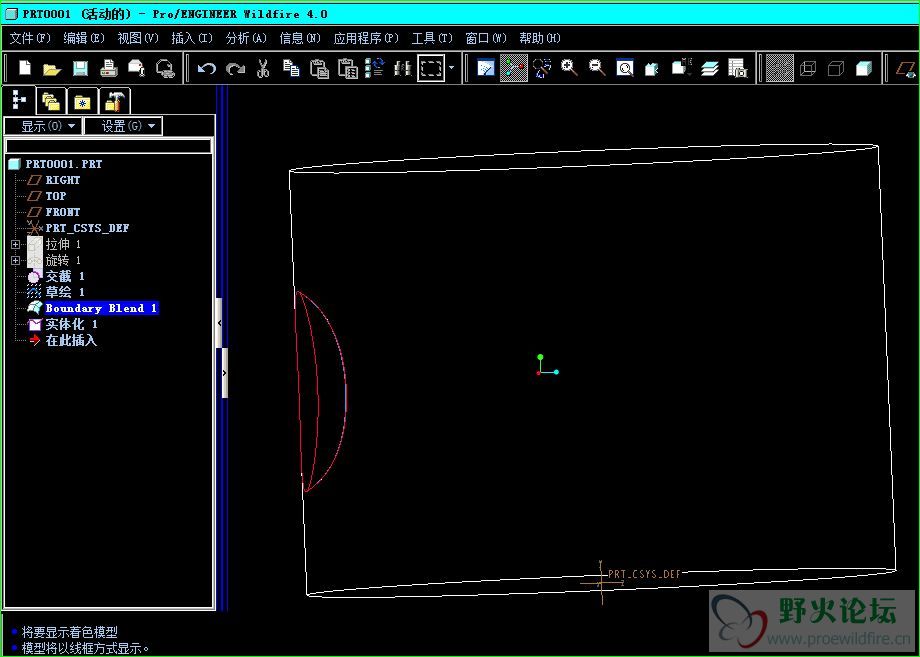Expand the 旋转 1 feature
920x657 pixels.
pos(15,260)
